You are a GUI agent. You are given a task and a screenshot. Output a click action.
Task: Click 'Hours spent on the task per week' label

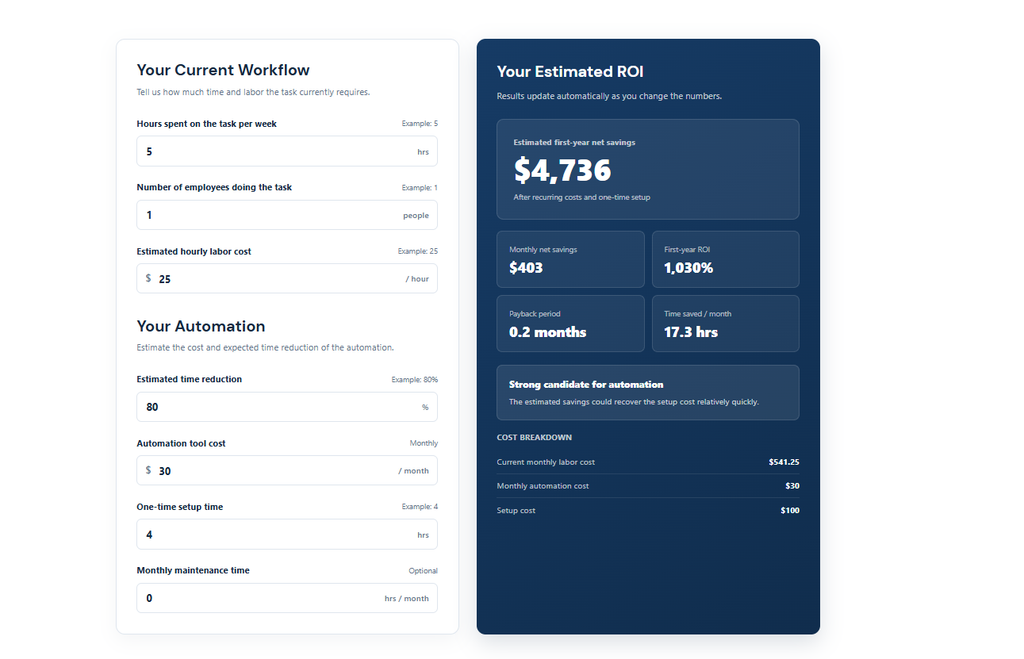pyautogui.click(x=206, y=123)
